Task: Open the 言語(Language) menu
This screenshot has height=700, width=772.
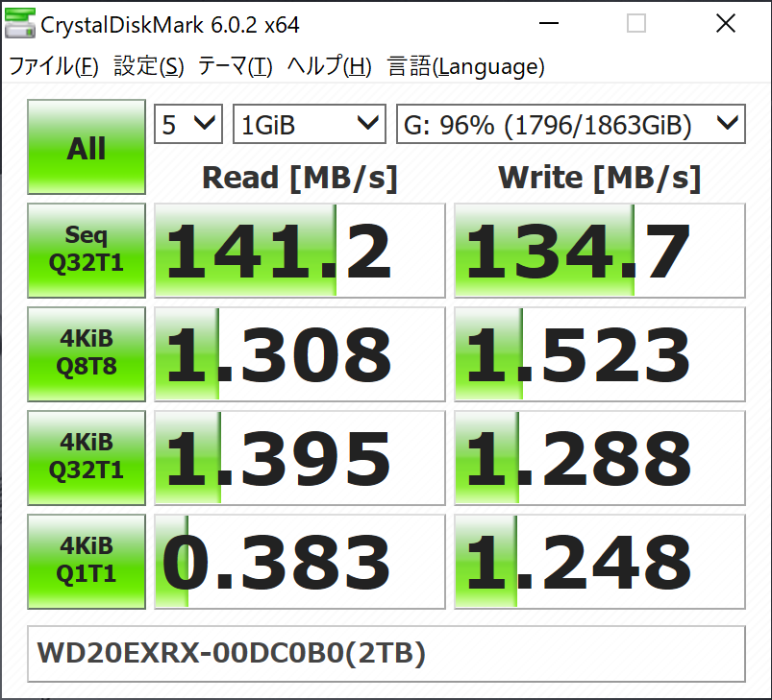Action: pos(465,67)
